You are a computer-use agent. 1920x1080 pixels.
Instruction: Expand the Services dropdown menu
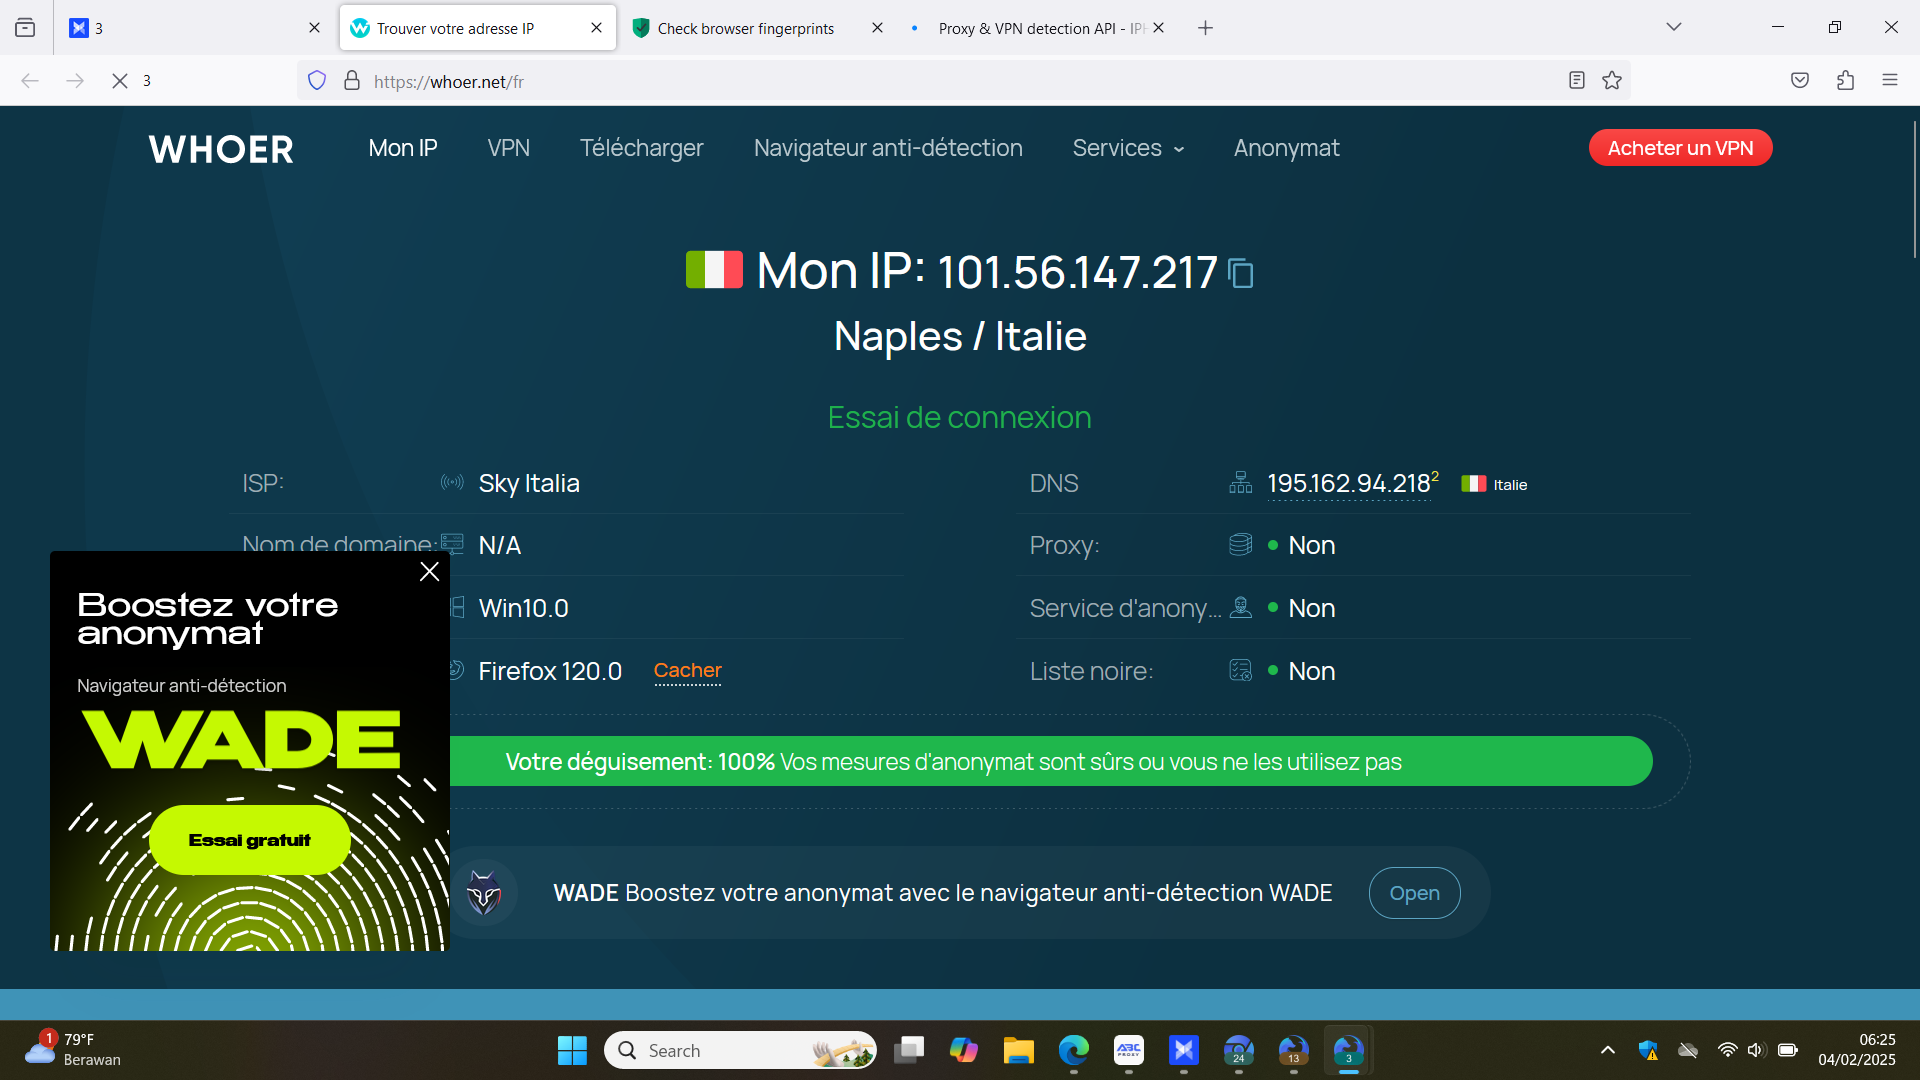click(1129, 148)
